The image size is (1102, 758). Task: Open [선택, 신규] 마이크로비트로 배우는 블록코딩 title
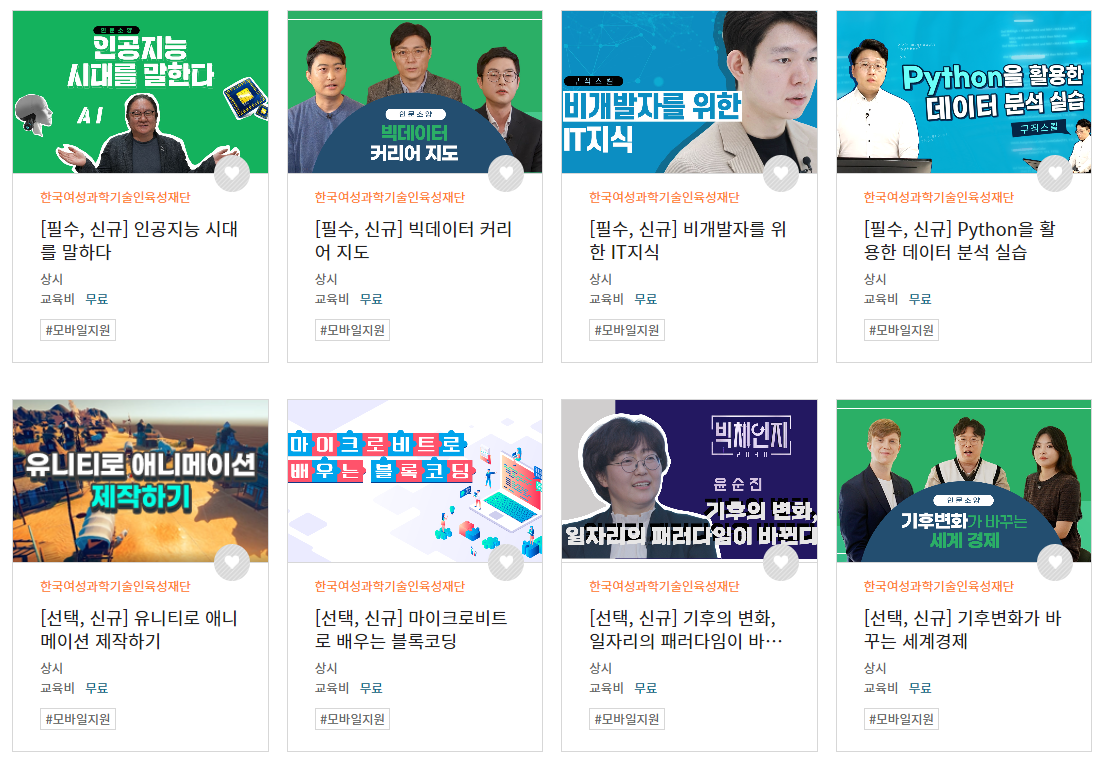[x=411, y=629]
